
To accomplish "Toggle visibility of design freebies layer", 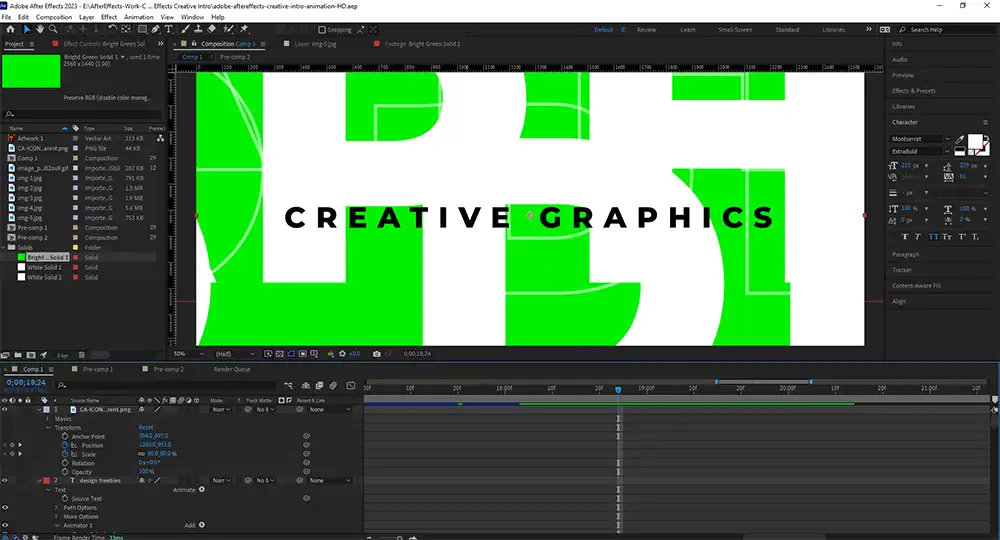I will point(5,481).
